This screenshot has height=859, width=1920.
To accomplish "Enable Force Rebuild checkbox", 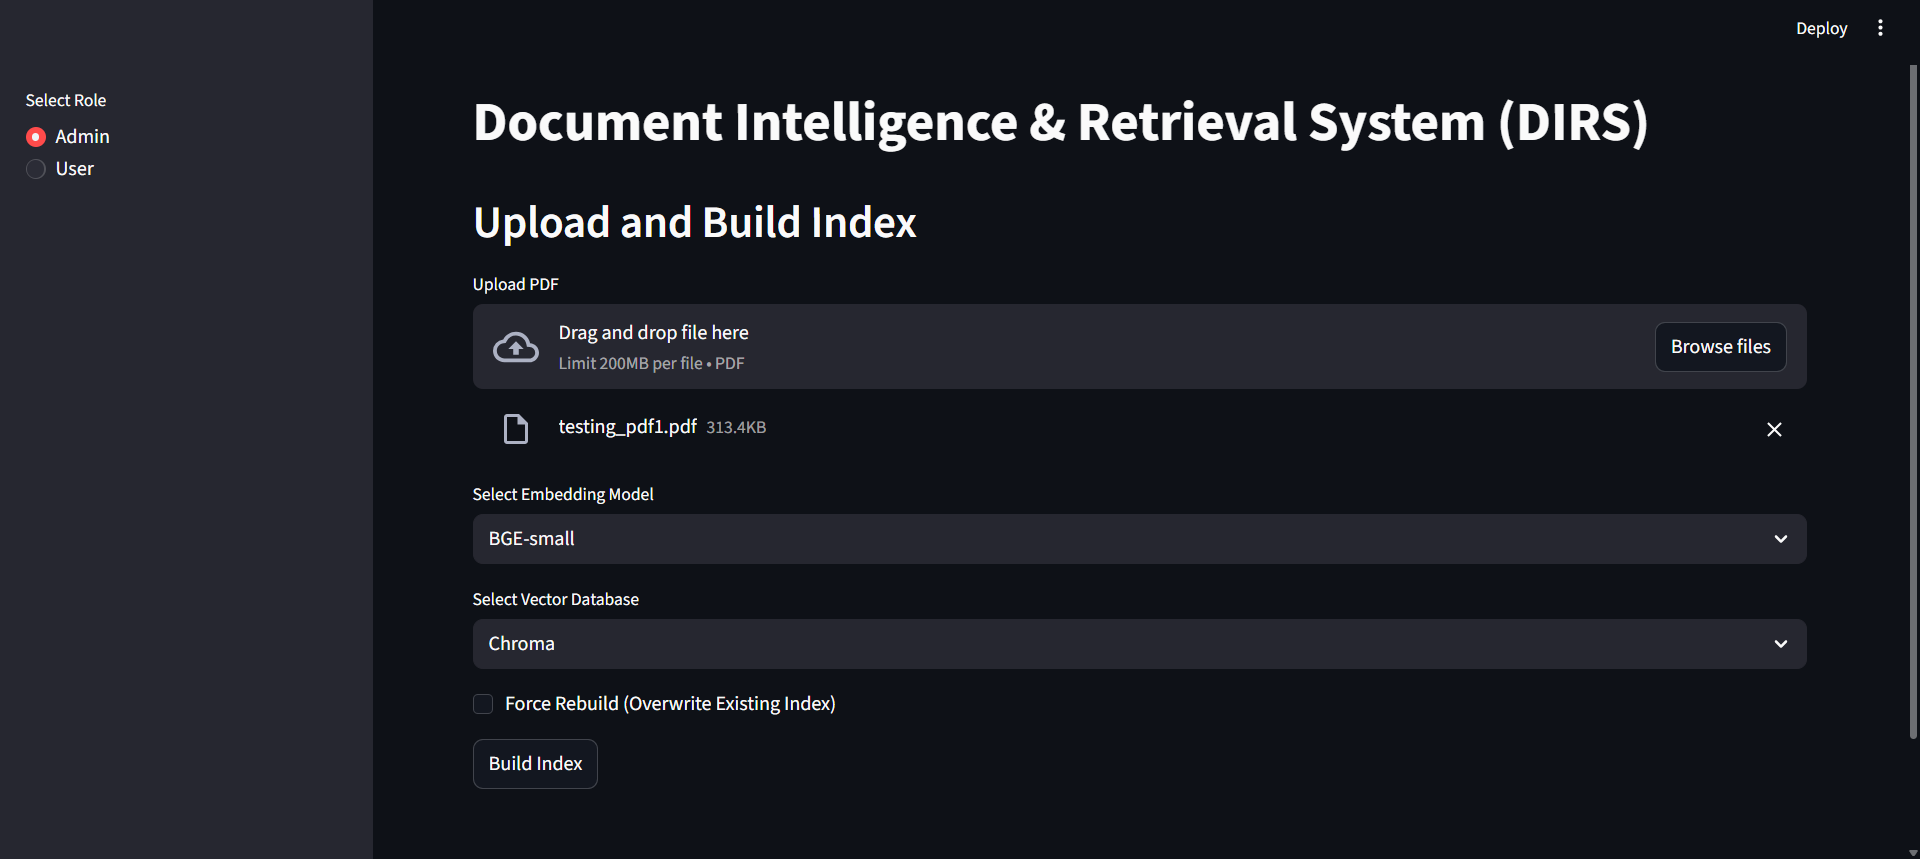I will (483, 704).
